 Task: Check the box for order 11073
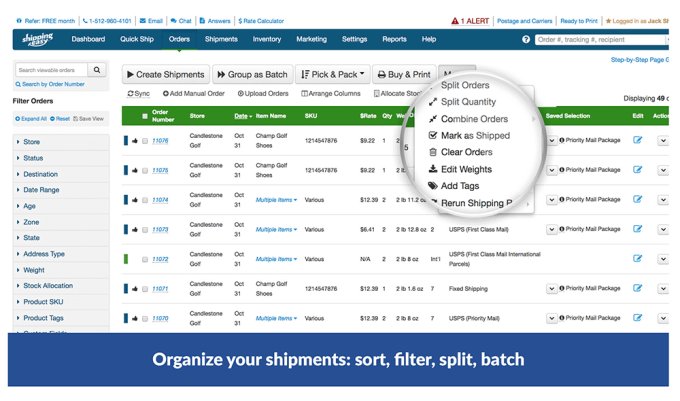(x=145, y=230)
